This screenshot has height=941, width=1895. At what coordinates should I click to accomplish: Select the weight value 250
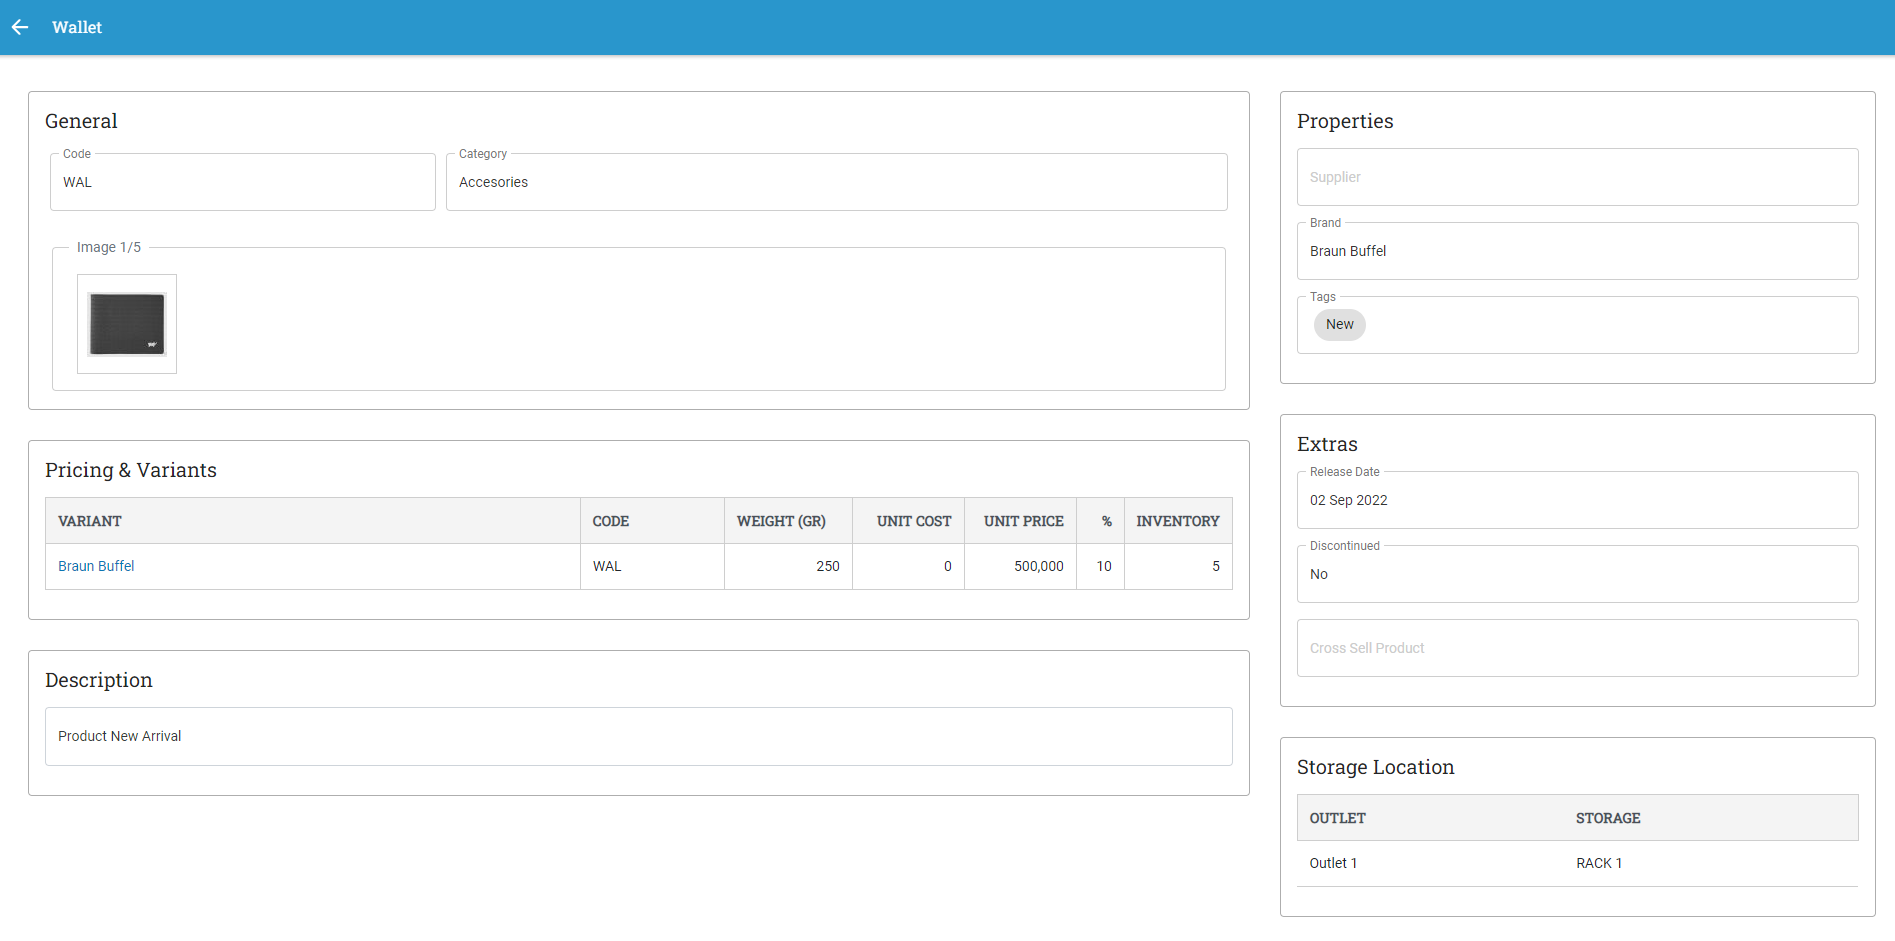pyautogui.click(x=827, y=566)
